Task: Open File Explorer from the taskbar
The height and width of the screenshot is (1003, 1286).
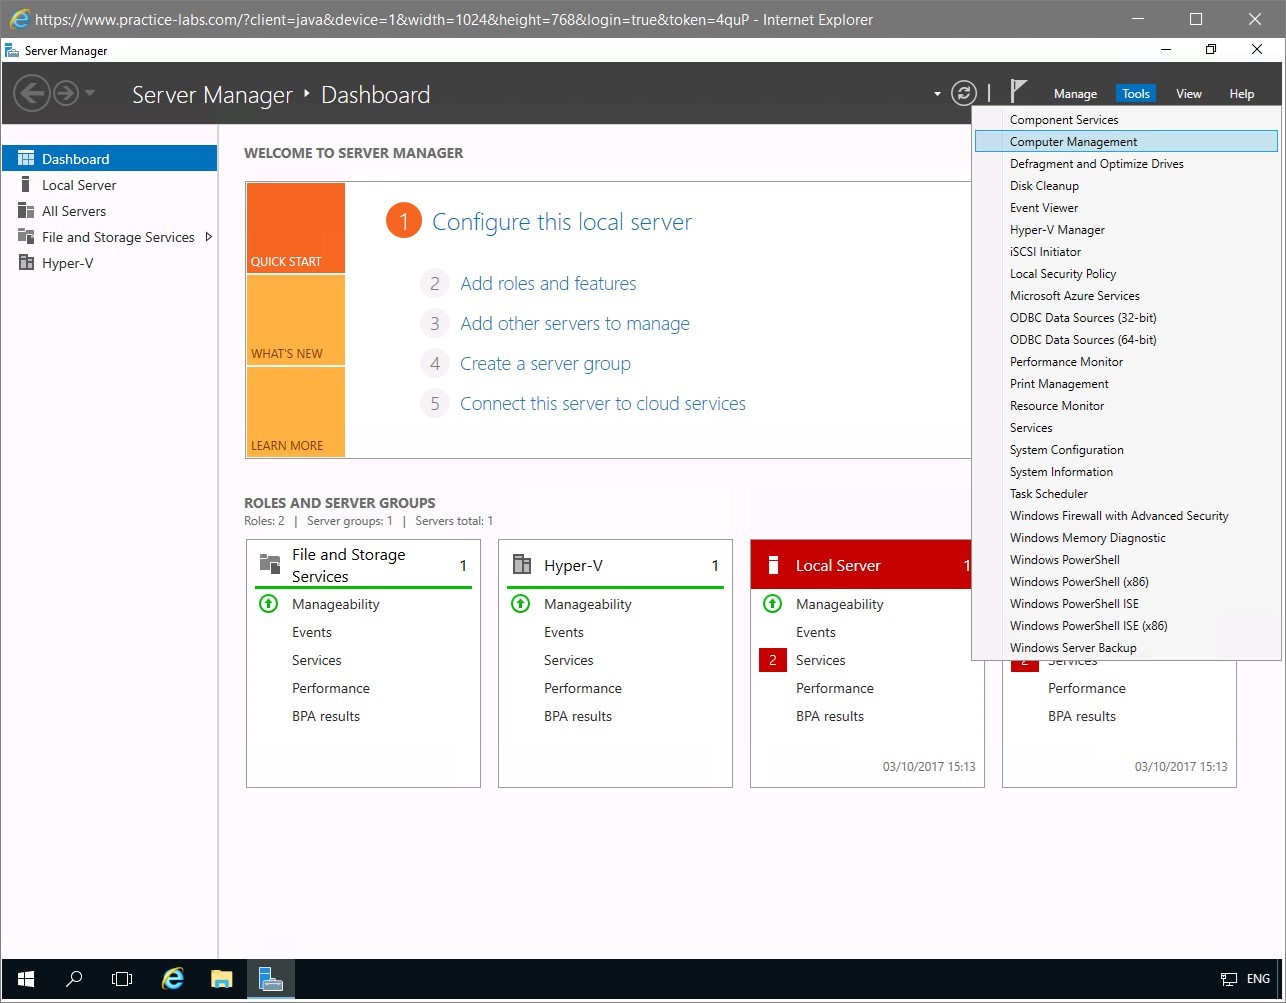Action: (x=221, y=979)
